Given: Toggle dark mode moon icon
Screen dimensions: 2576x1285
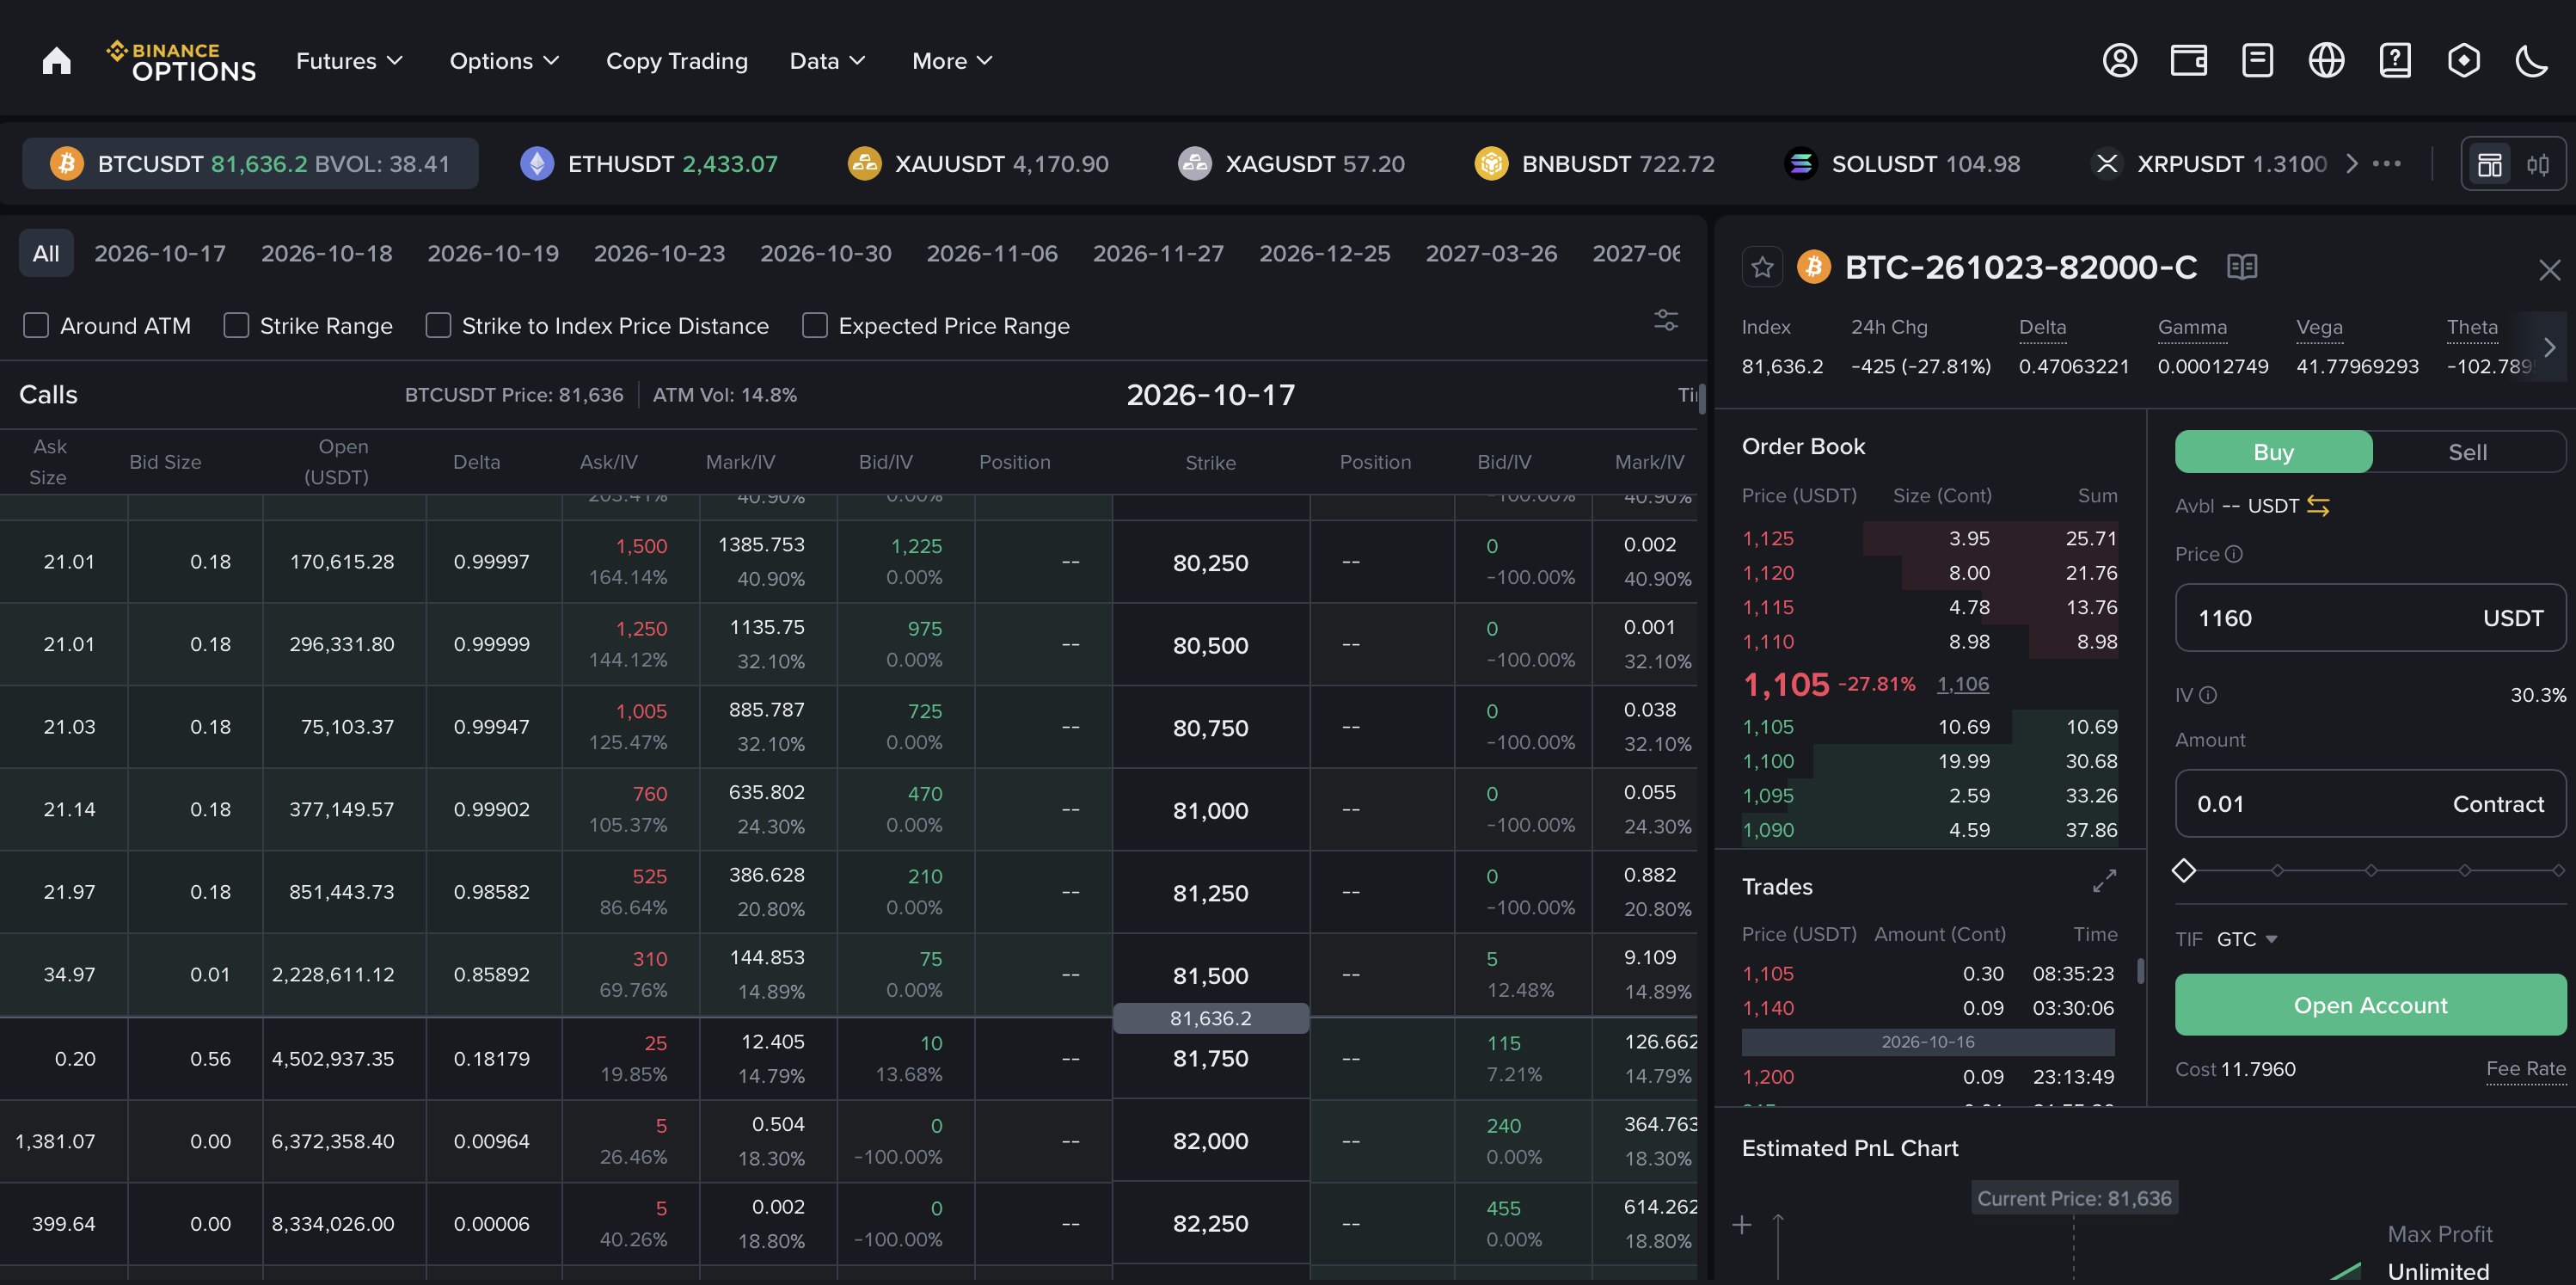Looking at the screenshot, I should coord(2531,61).
